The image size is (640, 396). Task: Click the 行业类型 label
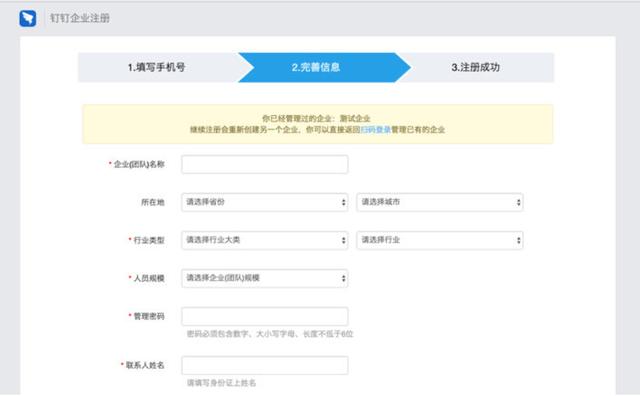pyautogui.click(x=149, y=240)
